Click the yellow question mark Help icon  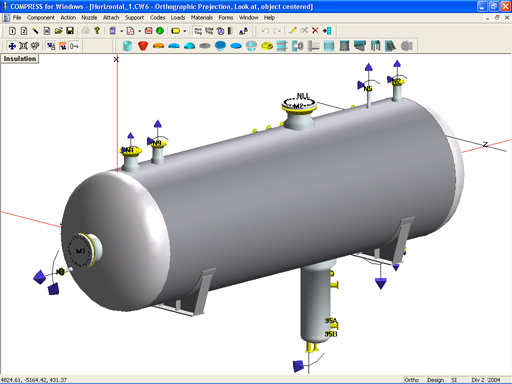pos(97,31)
